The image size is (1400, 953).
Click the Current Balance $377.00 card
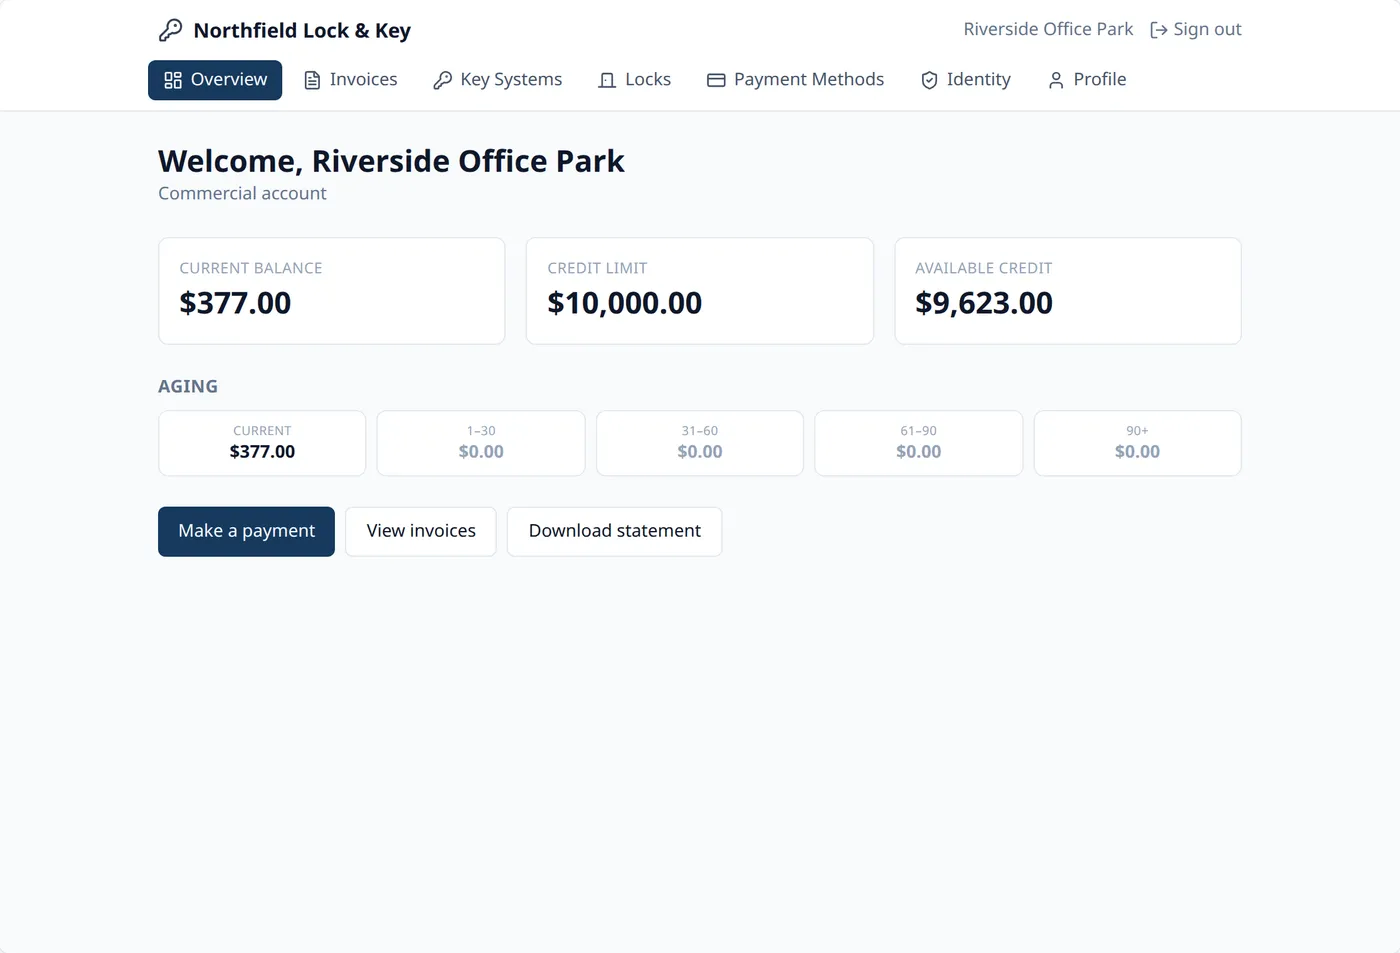332,291
